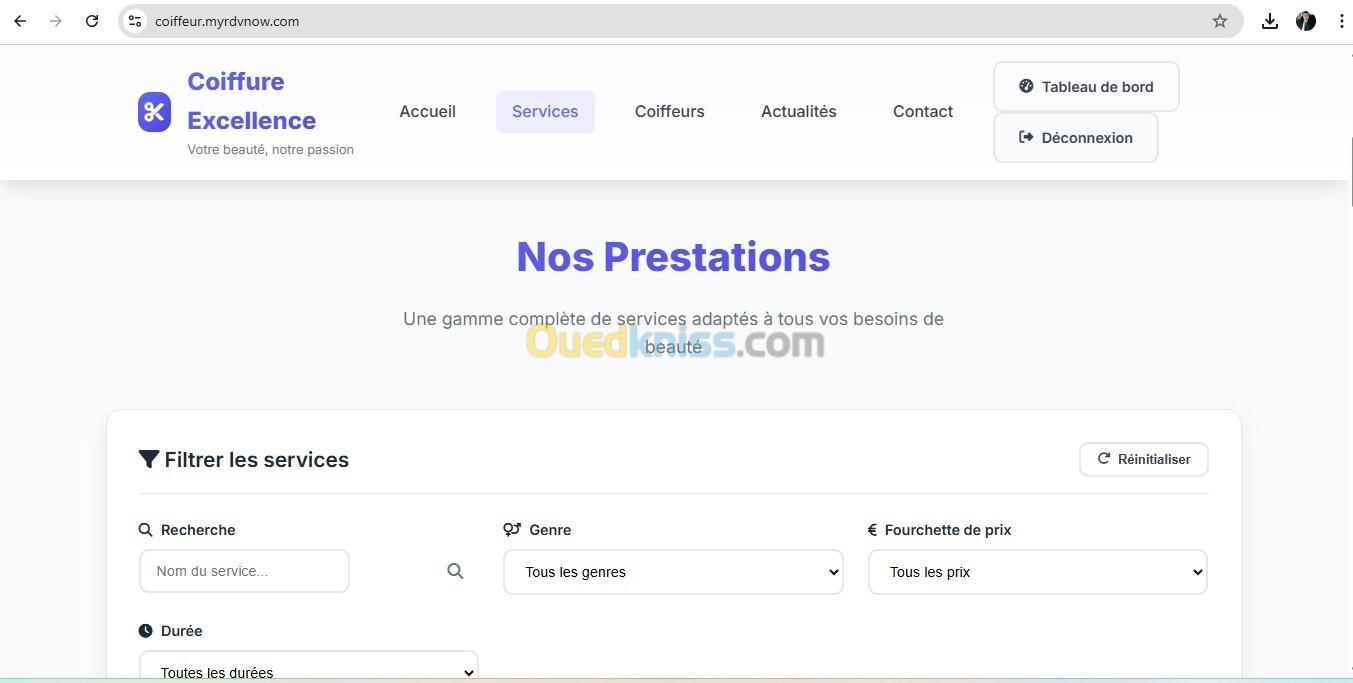Open the Coiffeurs section
This screenshot has height=683, width=1353.
[x=669, y=112]
